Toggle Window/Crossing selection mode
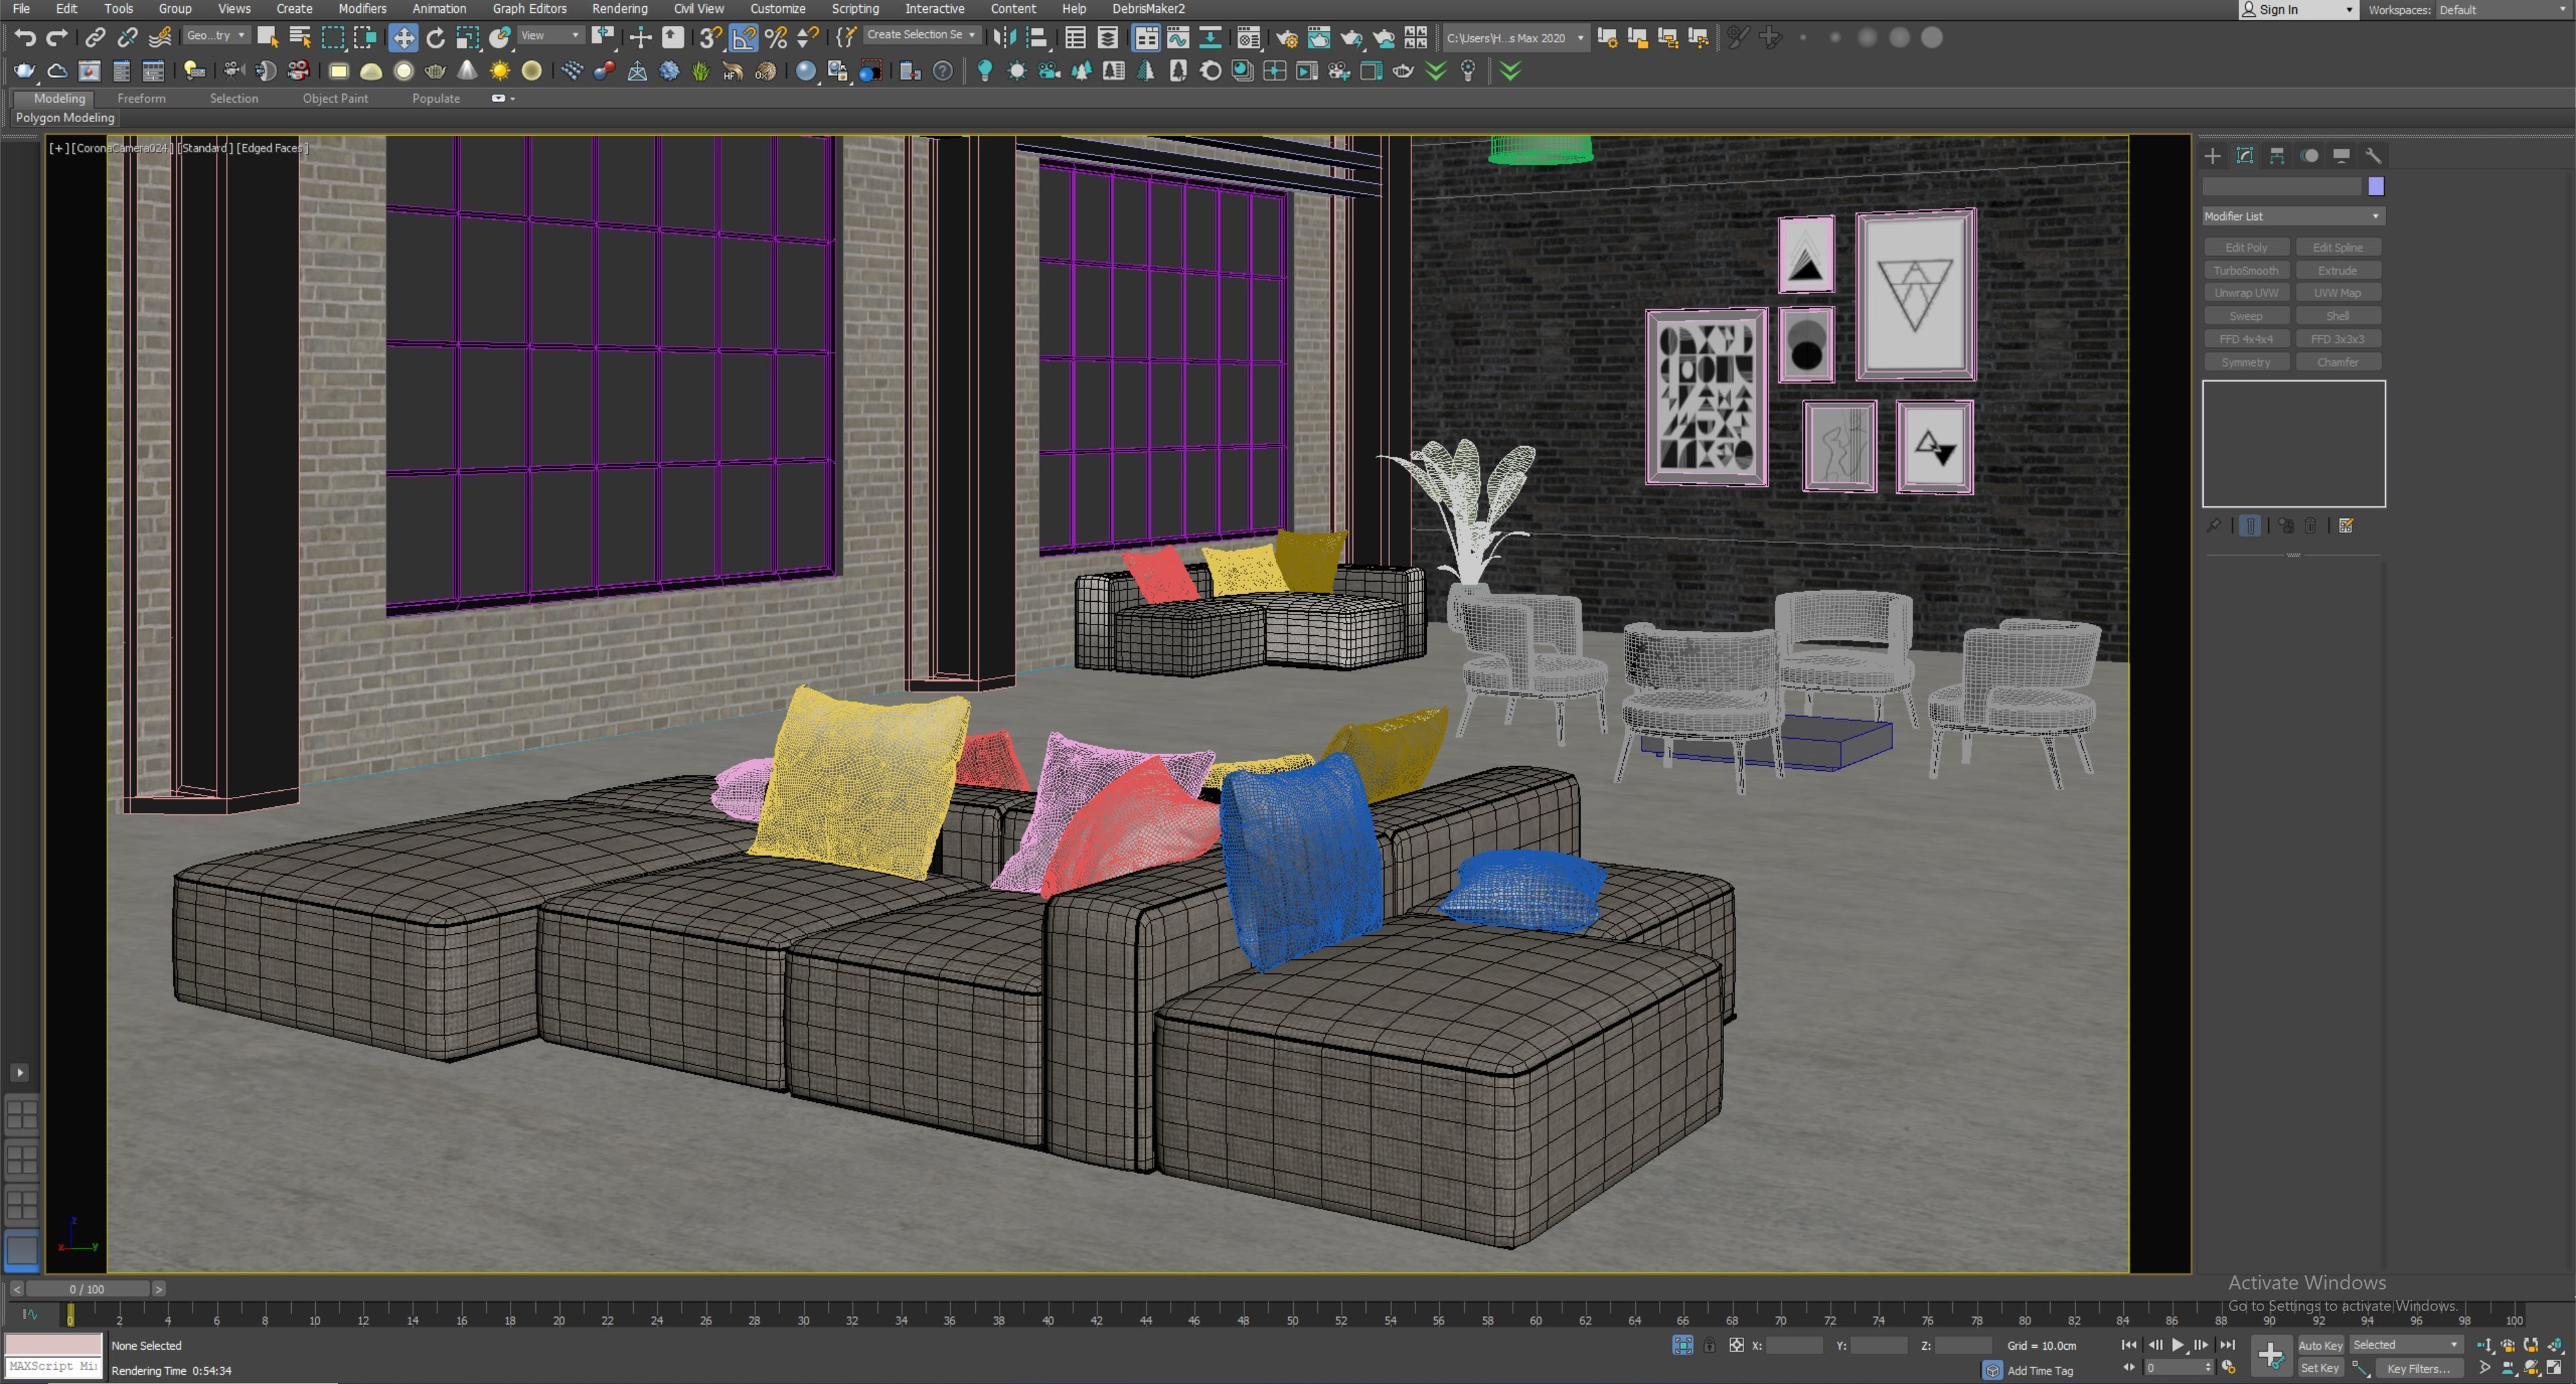This screenshot has height=1384, width=2576. 365,38
